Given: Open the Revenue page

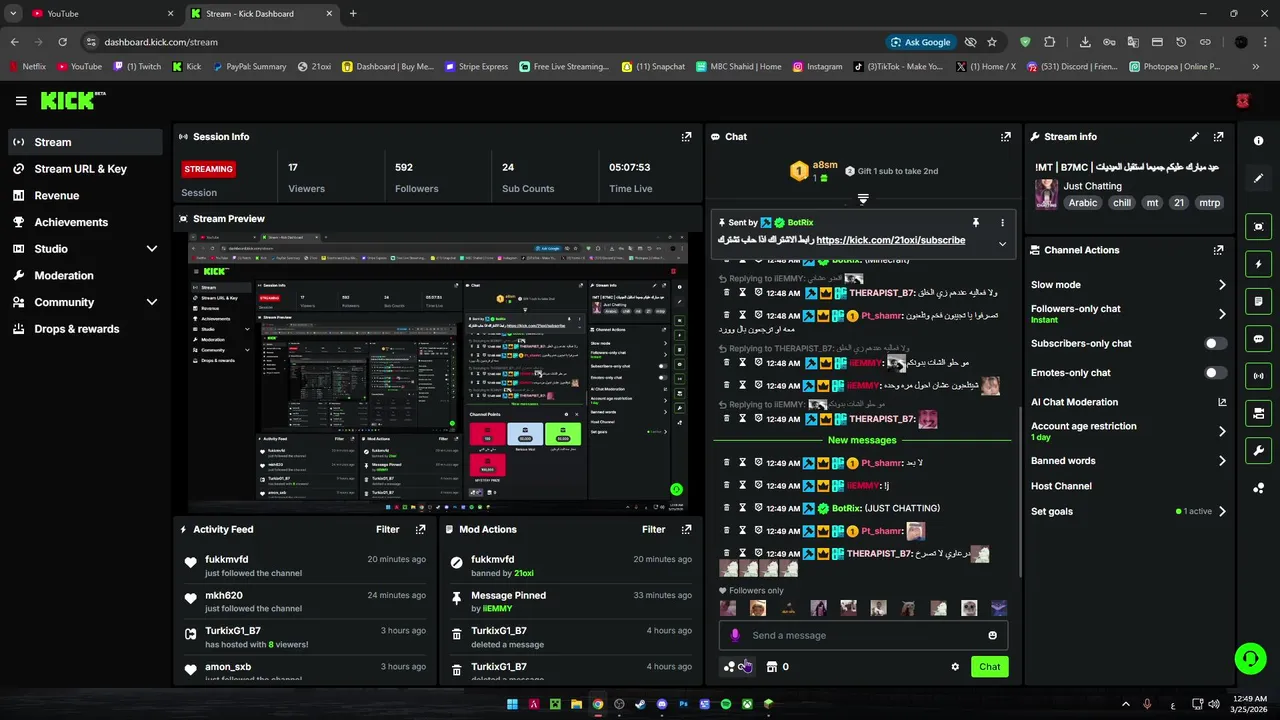Looking at the screenshot, I should point(85,196).
